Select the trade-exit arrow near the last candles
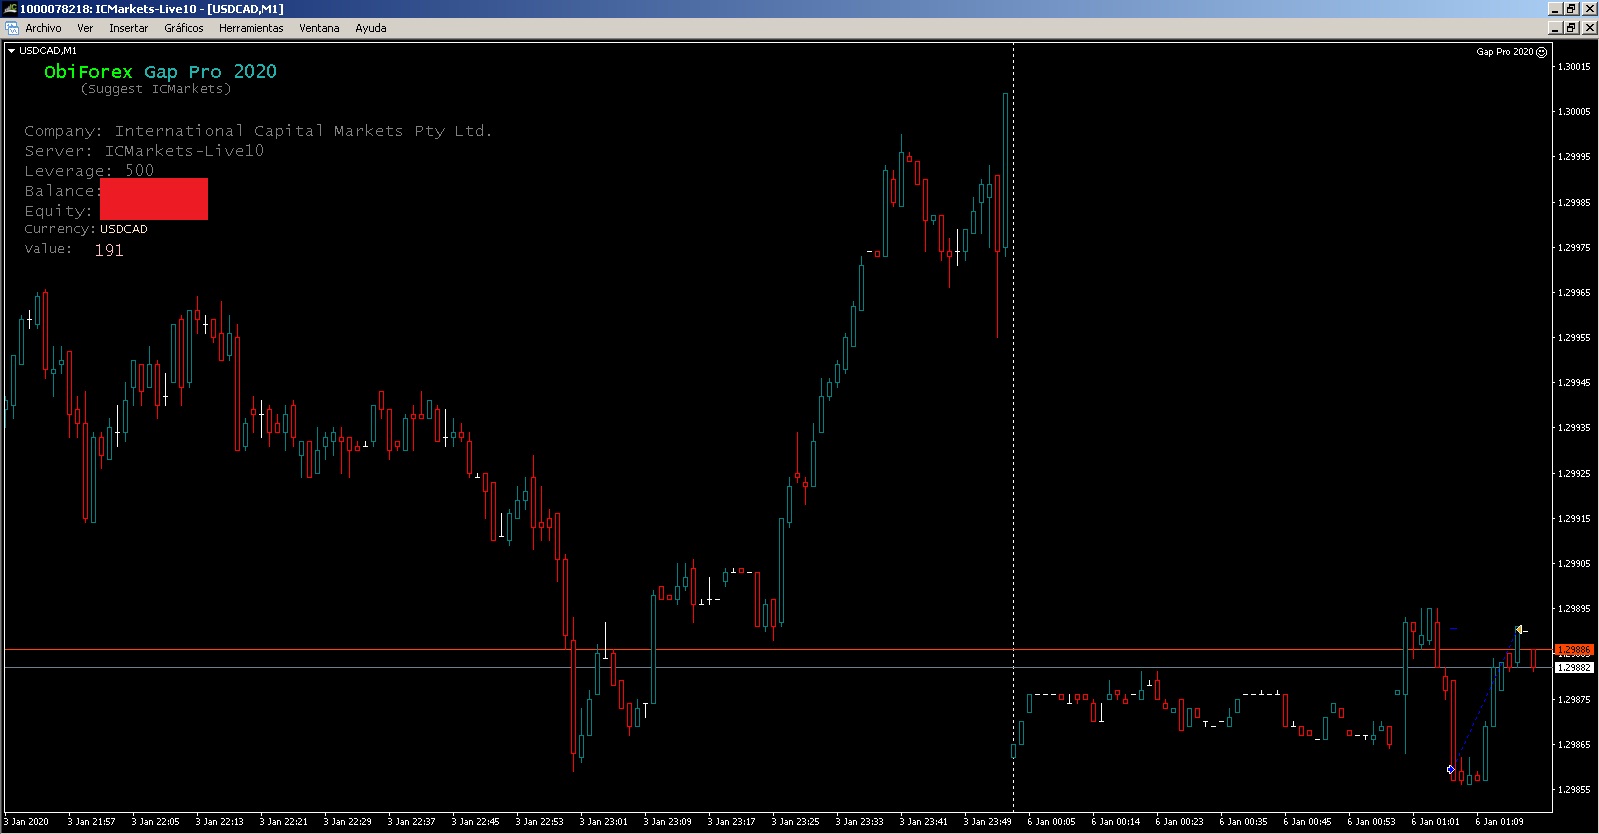This screenshot has height=834, width=1599. click(x=1519, y=630)
